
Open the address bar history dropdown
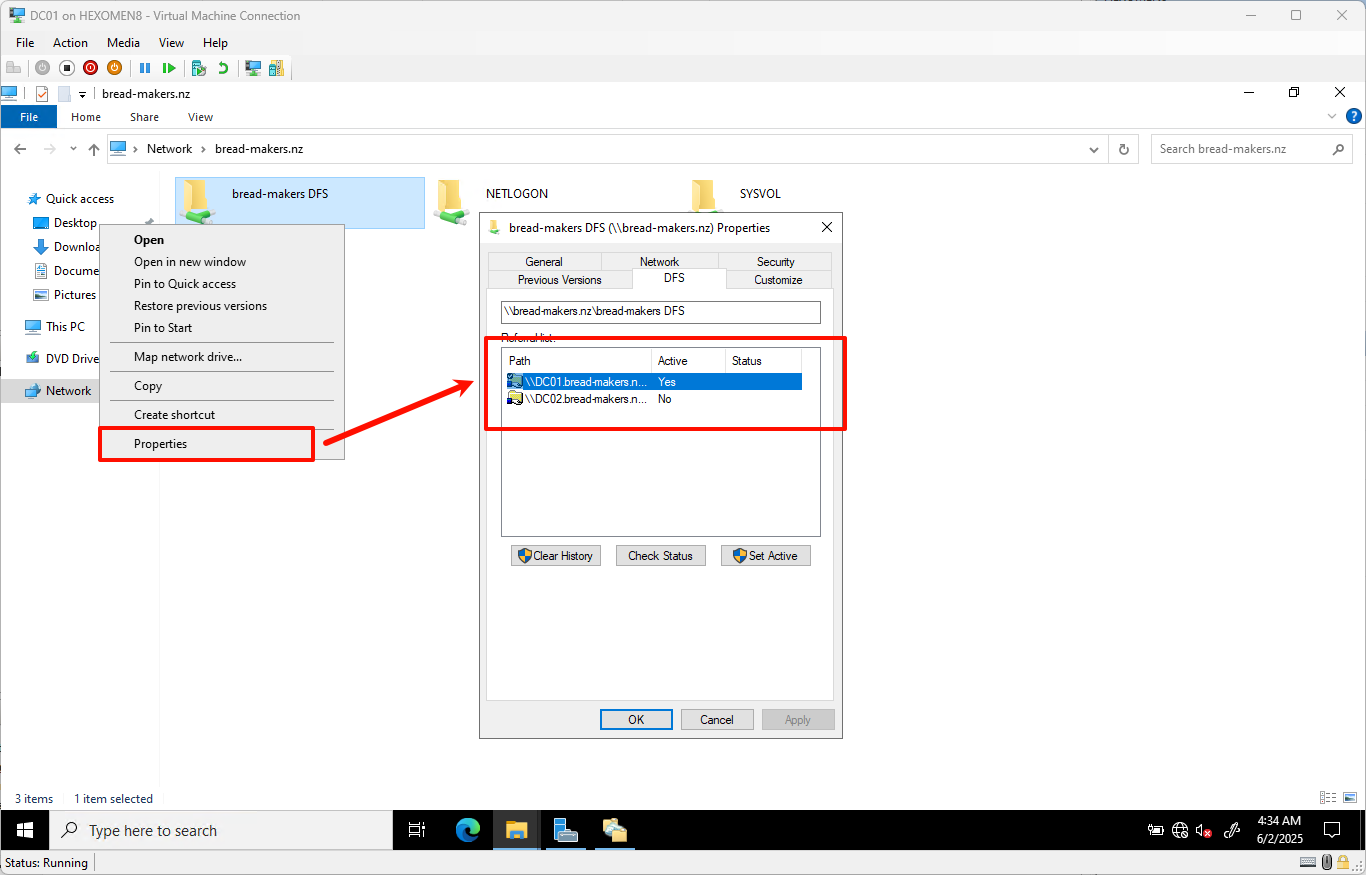[x=1093, y=148]
